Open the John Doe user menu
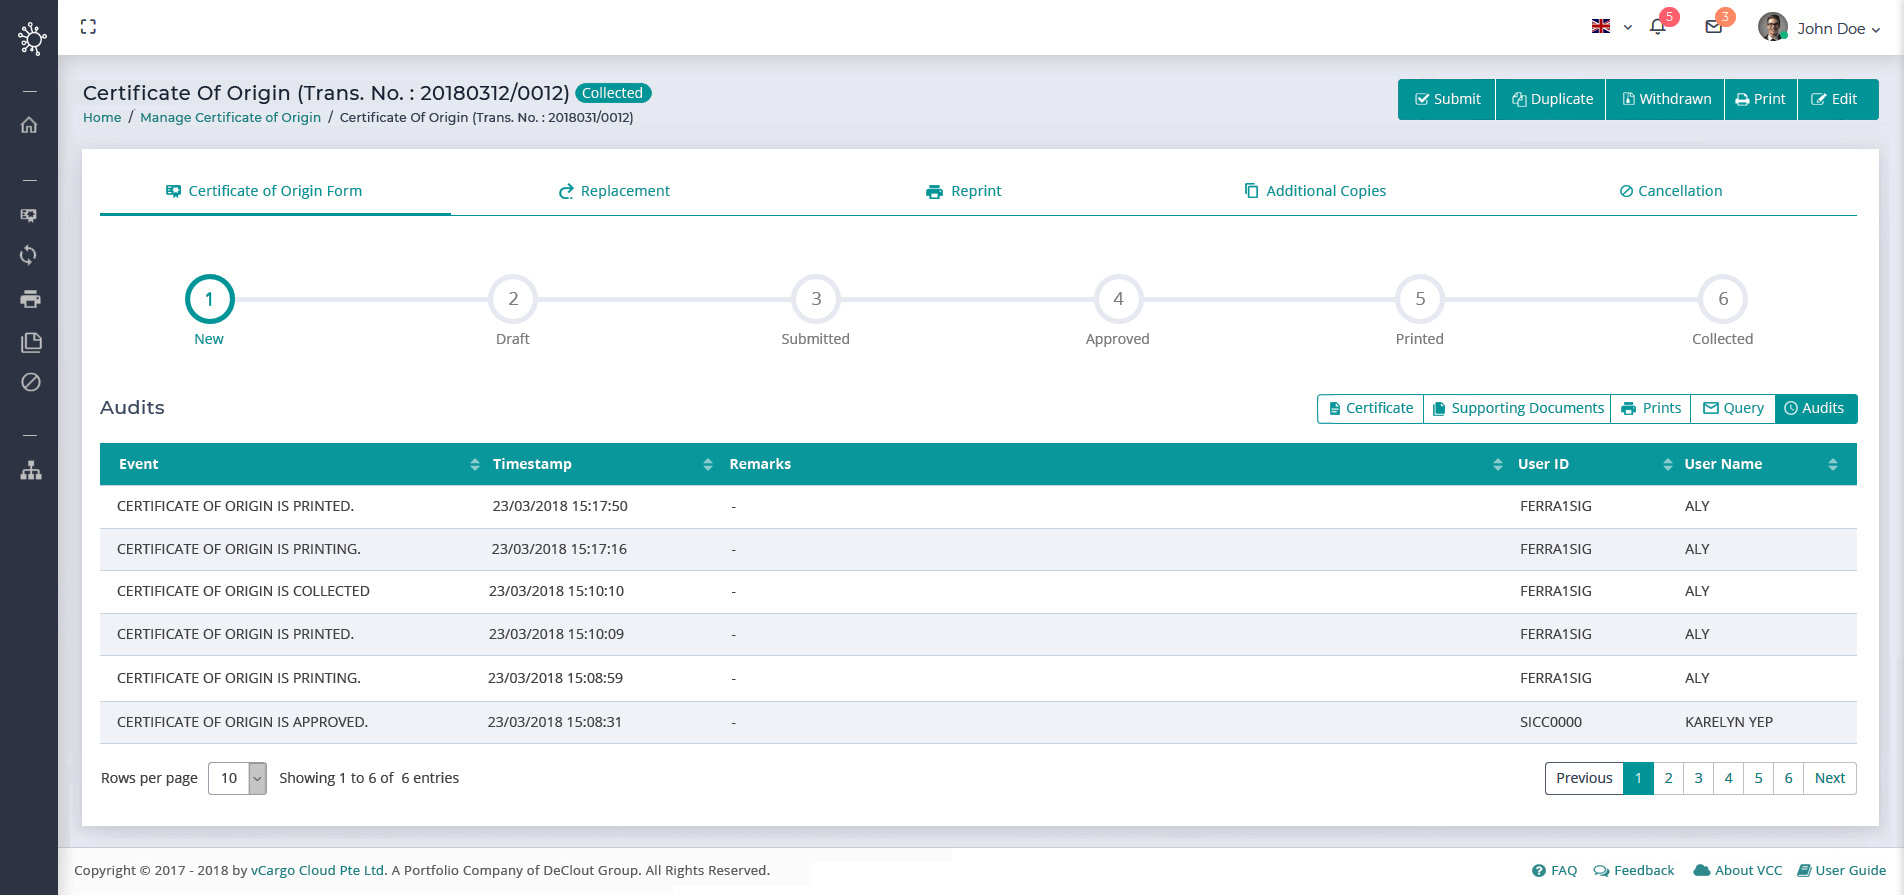This screenshot has width=1904, height=895. click(1819, 28)
